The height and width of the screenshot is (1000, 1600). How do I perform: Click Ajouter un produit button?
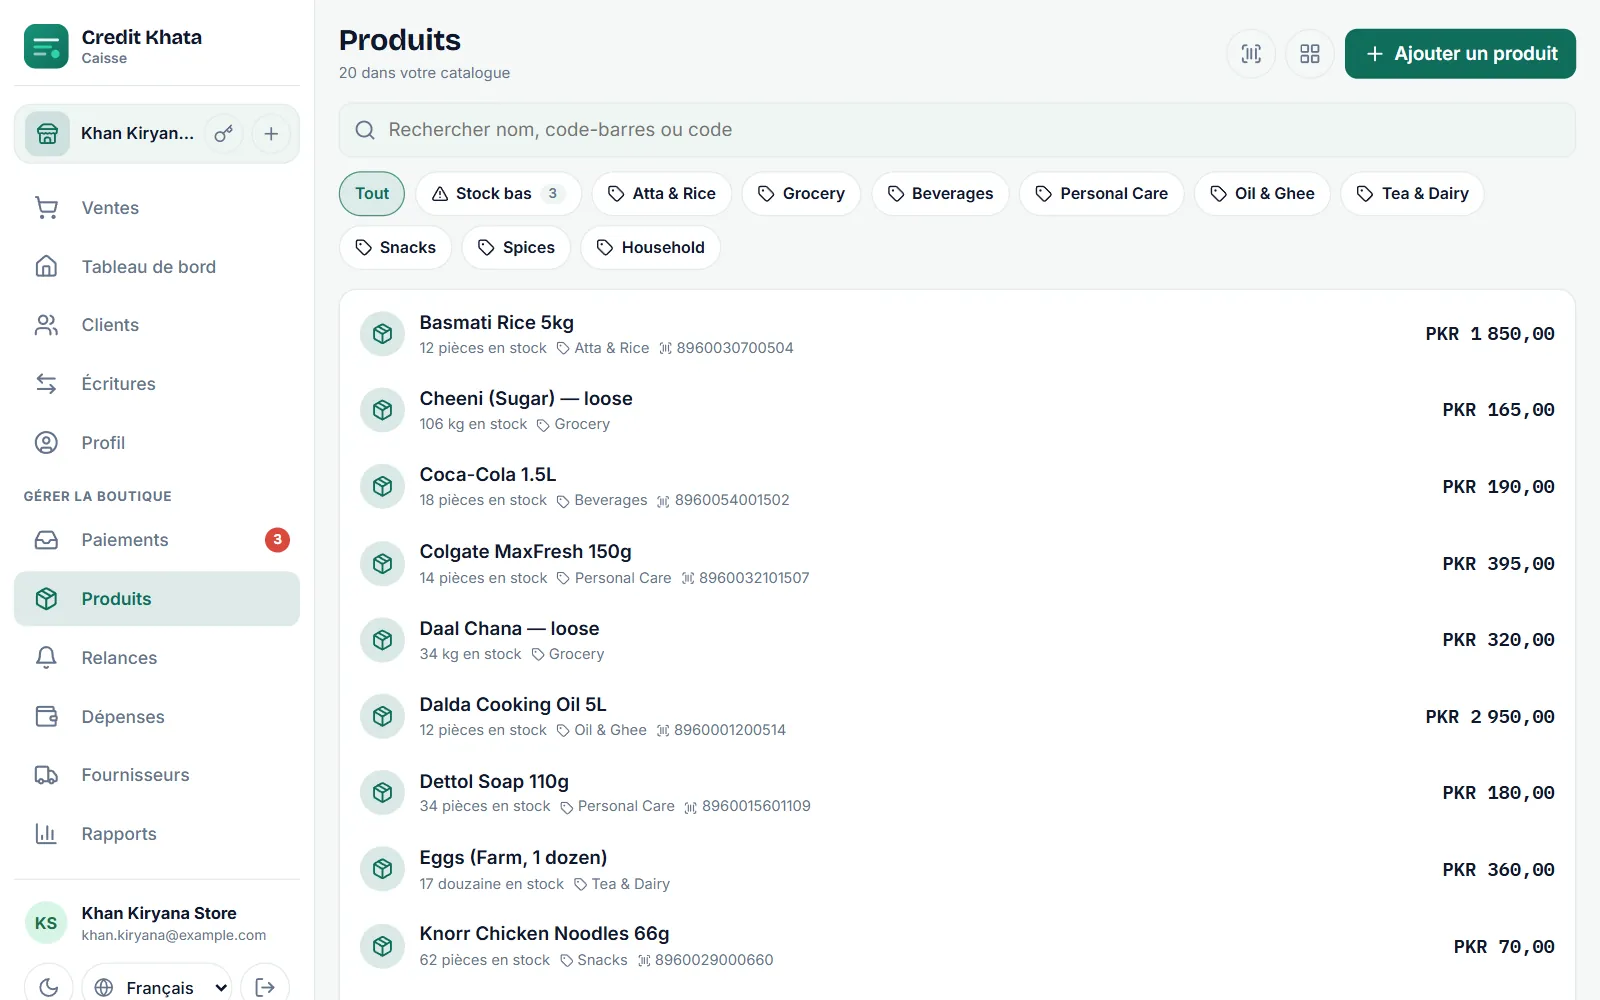(x=1460, y=54)
